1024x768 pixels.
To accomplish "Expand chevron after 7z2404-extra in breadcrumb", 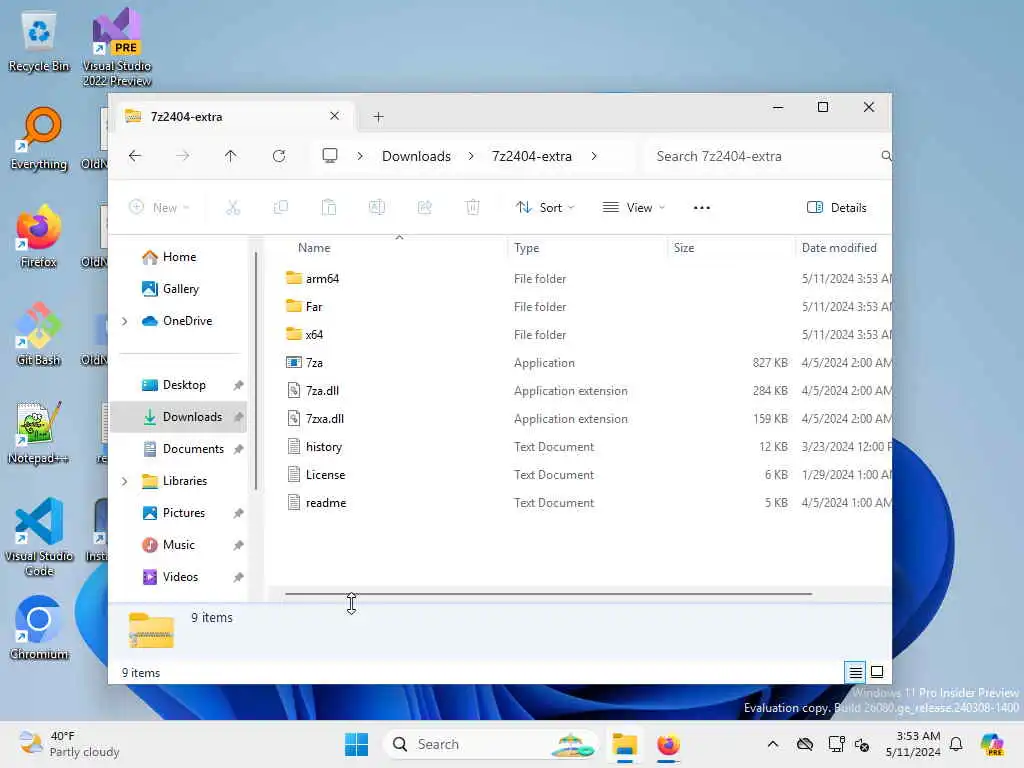I will click(x=594, y=156).
